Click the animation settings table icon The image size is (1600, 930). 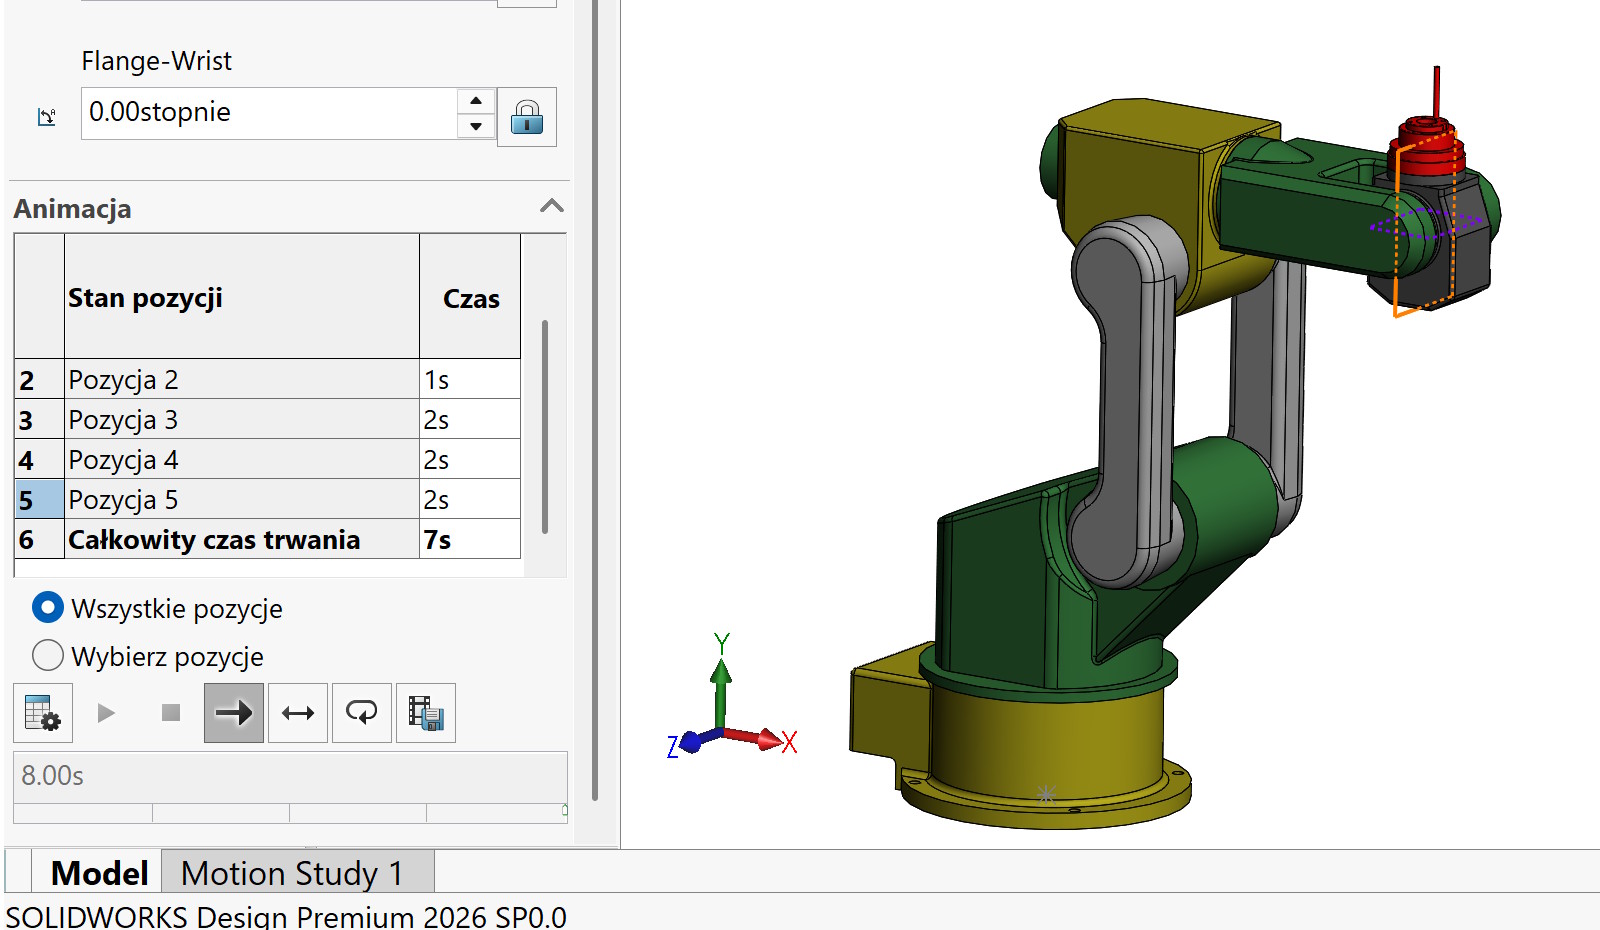pos(42,713)
